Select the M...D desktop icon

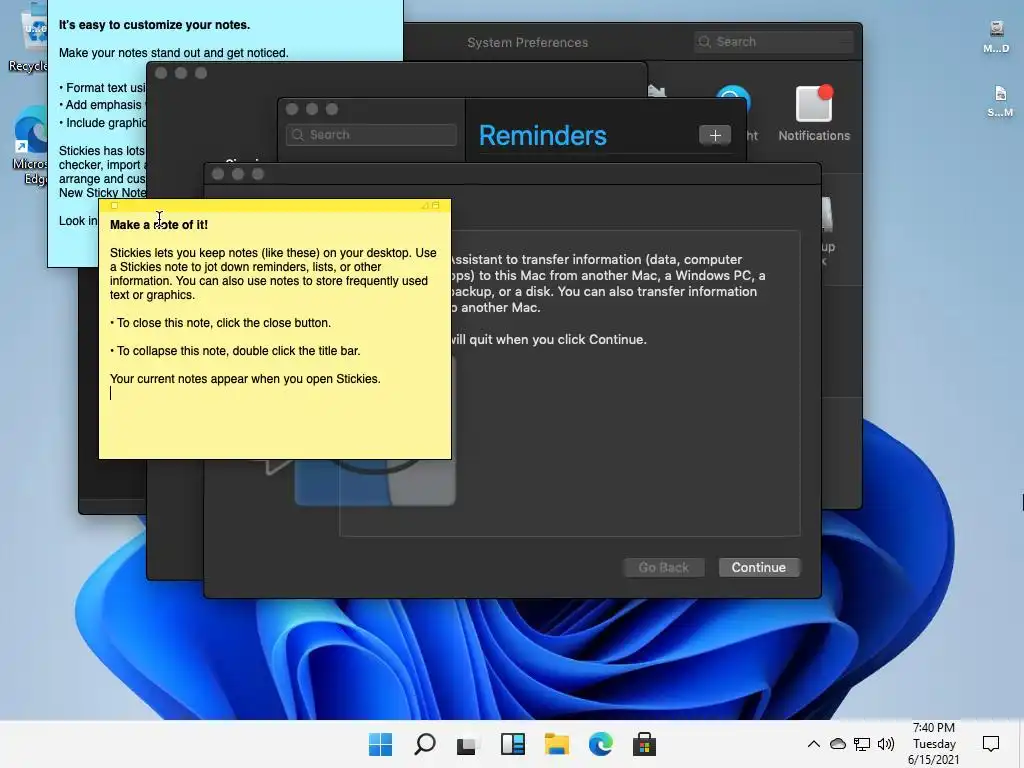(x=996, y=37)
